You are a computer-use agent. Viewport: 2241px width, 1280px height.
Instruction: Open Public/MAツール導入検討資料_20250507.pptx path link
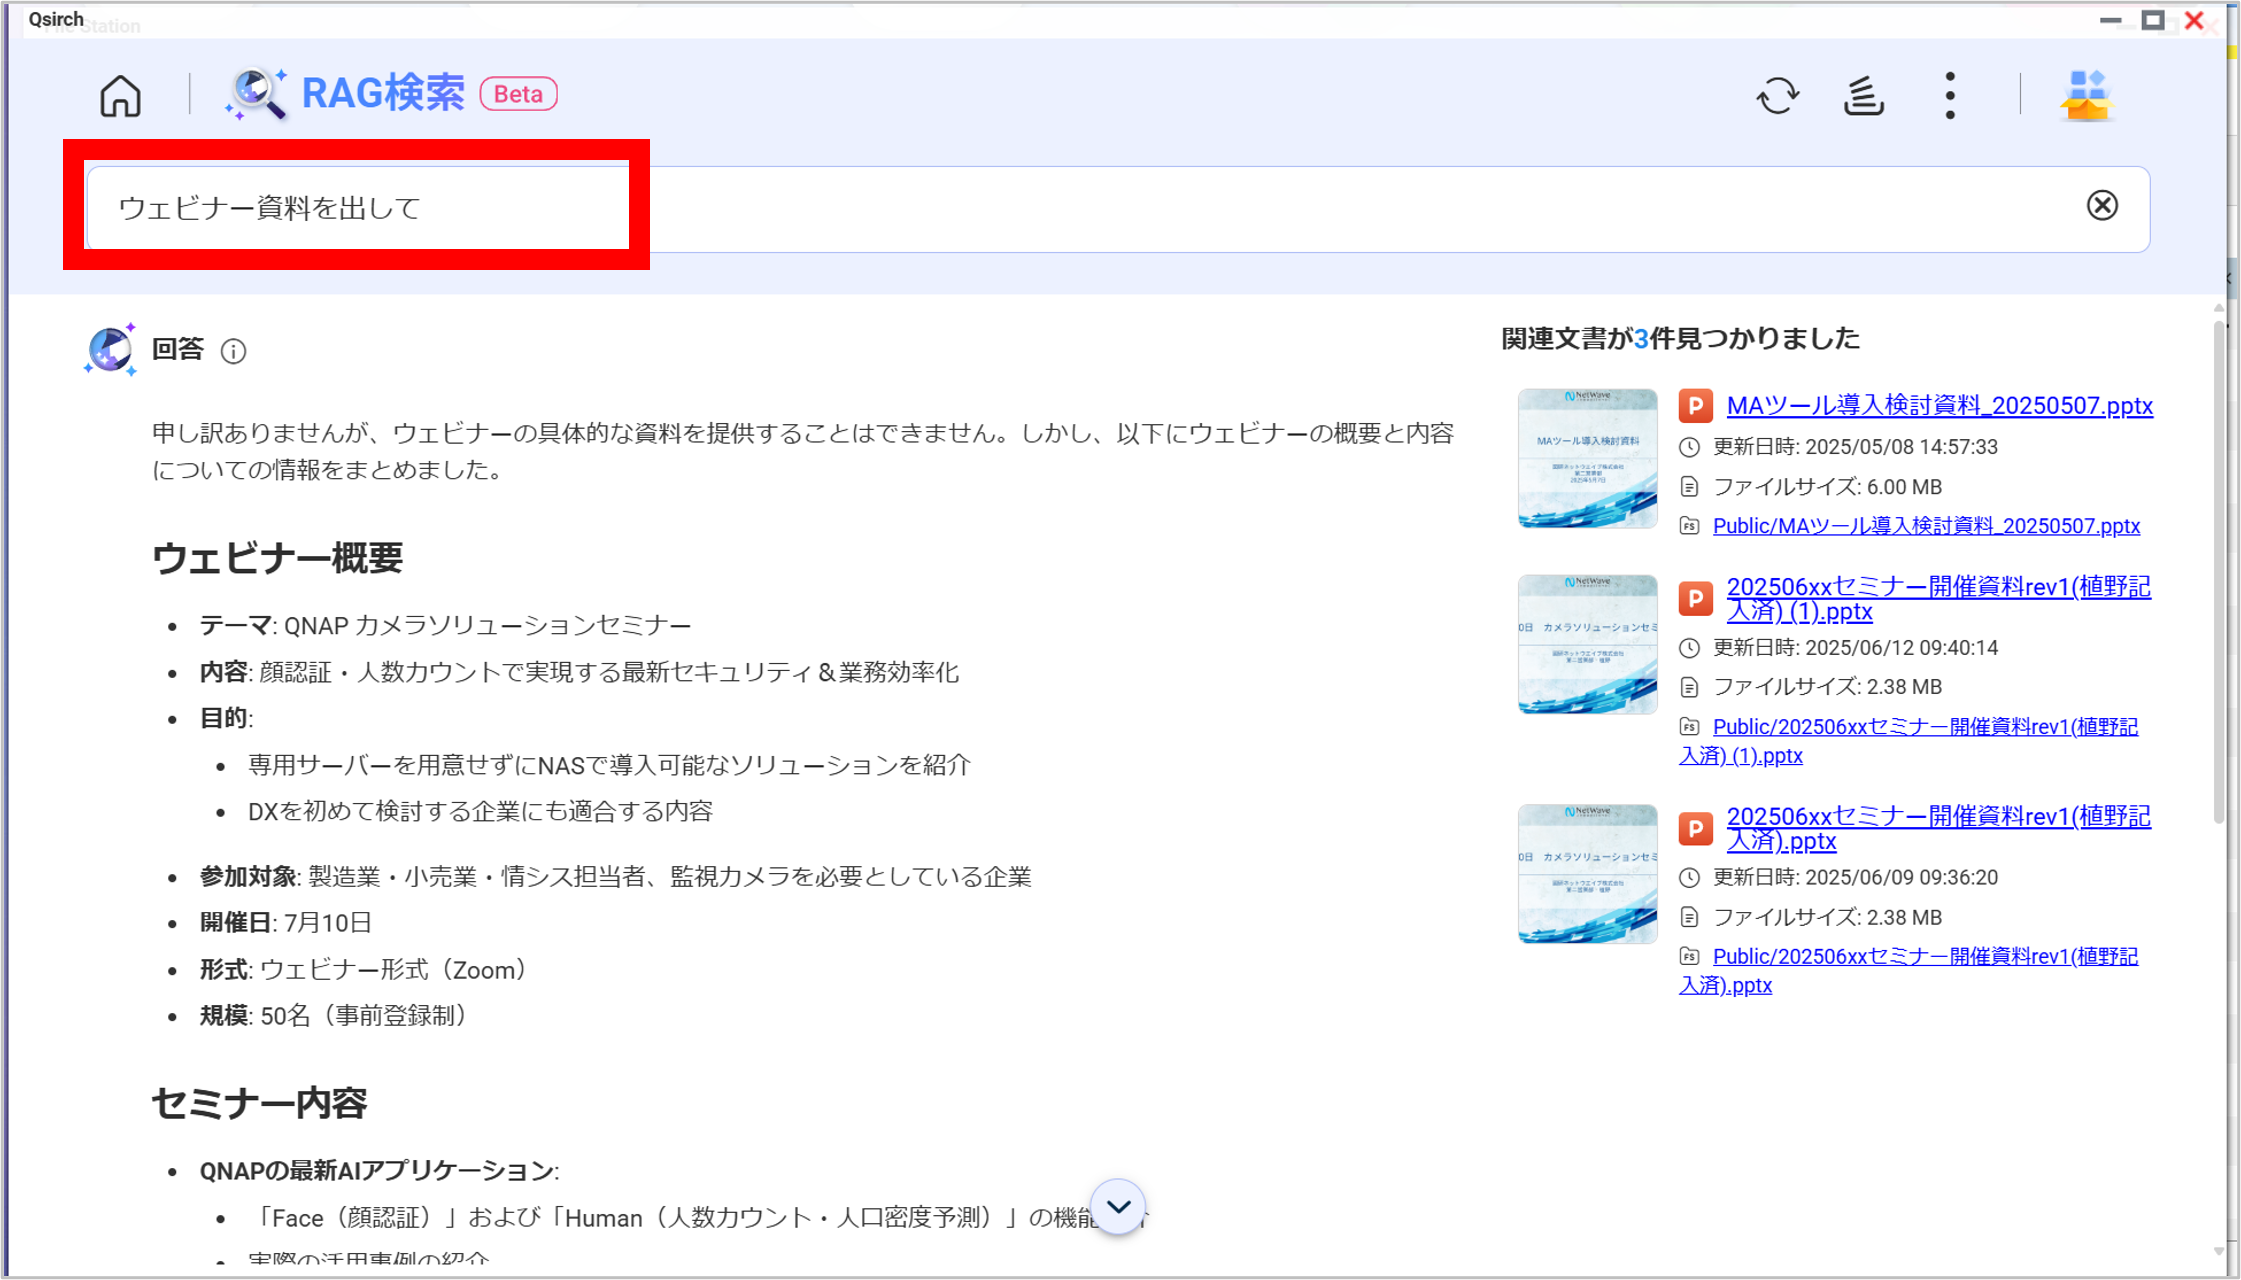pyautogui.click(x=1926, y=526)
